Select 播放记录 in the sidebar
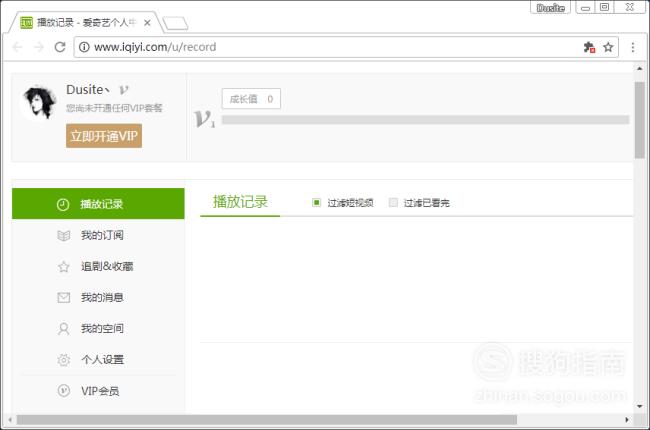Screen dimensions: 650x430 click(x=98, y=204)
